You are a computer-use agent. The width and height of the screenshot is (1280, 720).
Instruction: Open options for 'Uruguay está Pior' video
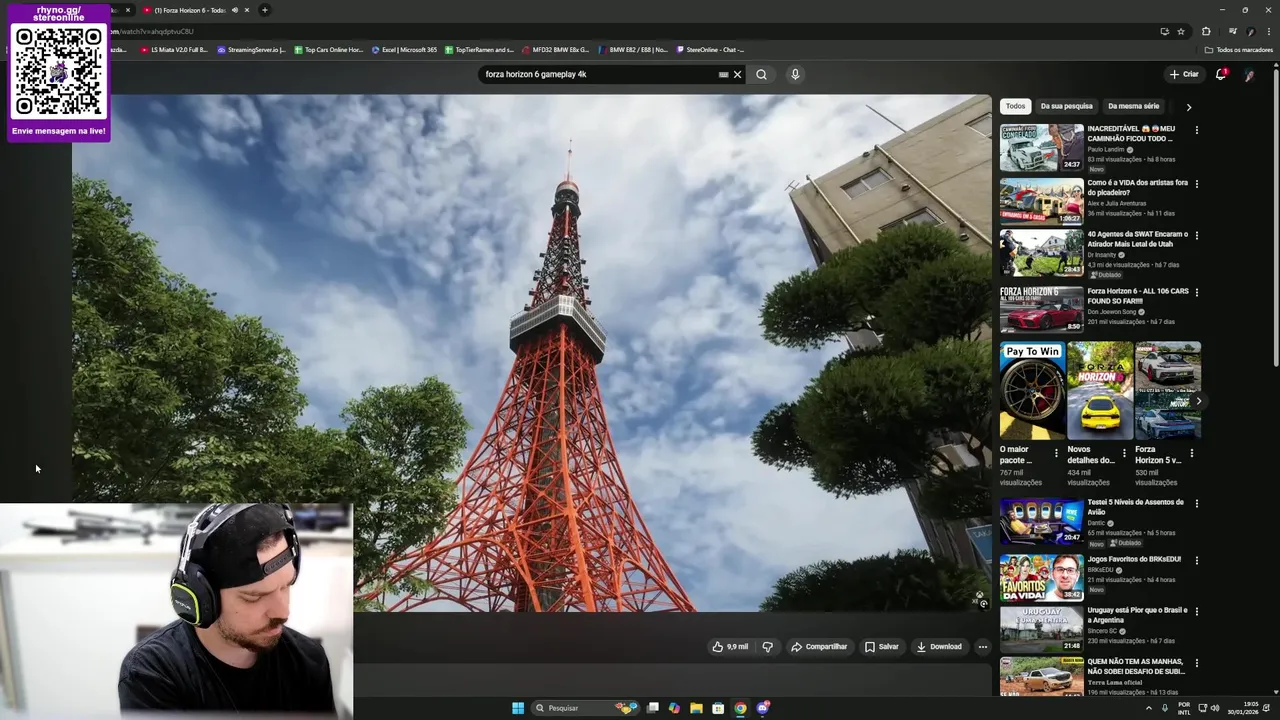1196,611
